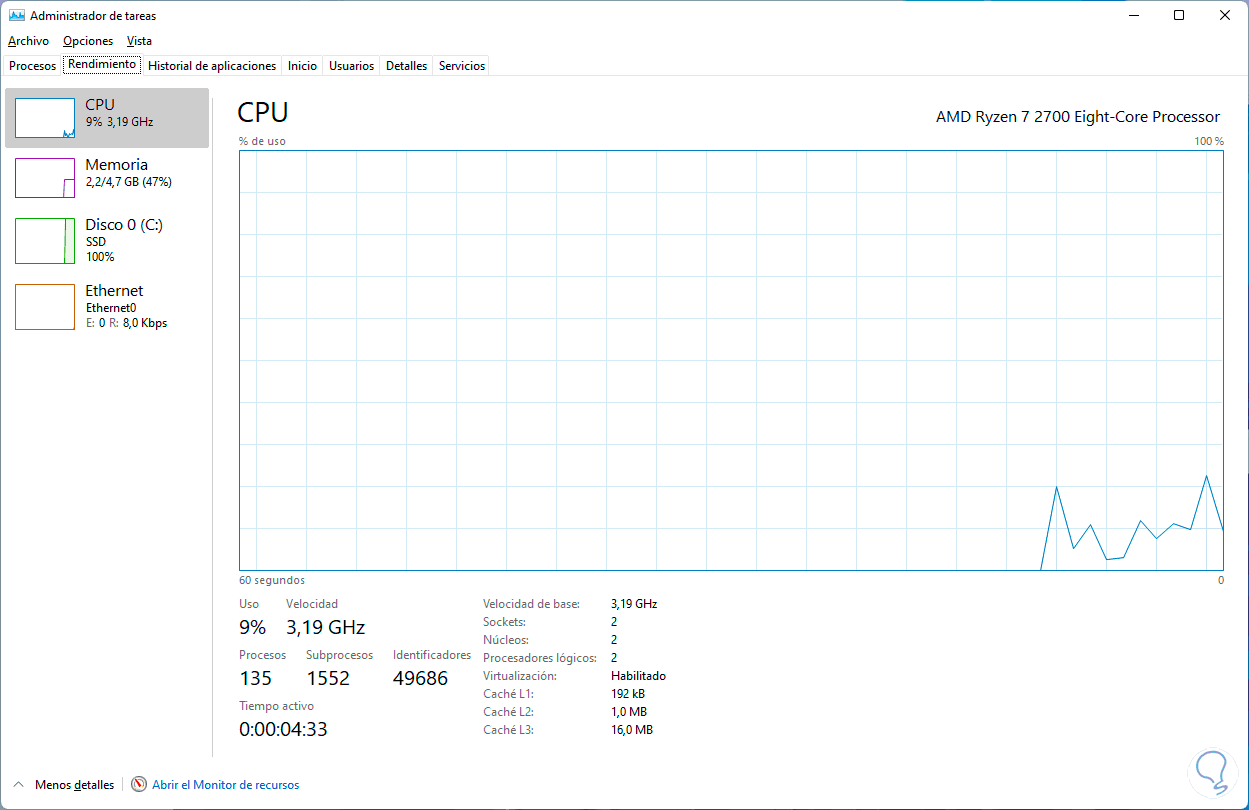
Task: Click the Procesadores lógicos label
Action: click(x=540, y=658)
